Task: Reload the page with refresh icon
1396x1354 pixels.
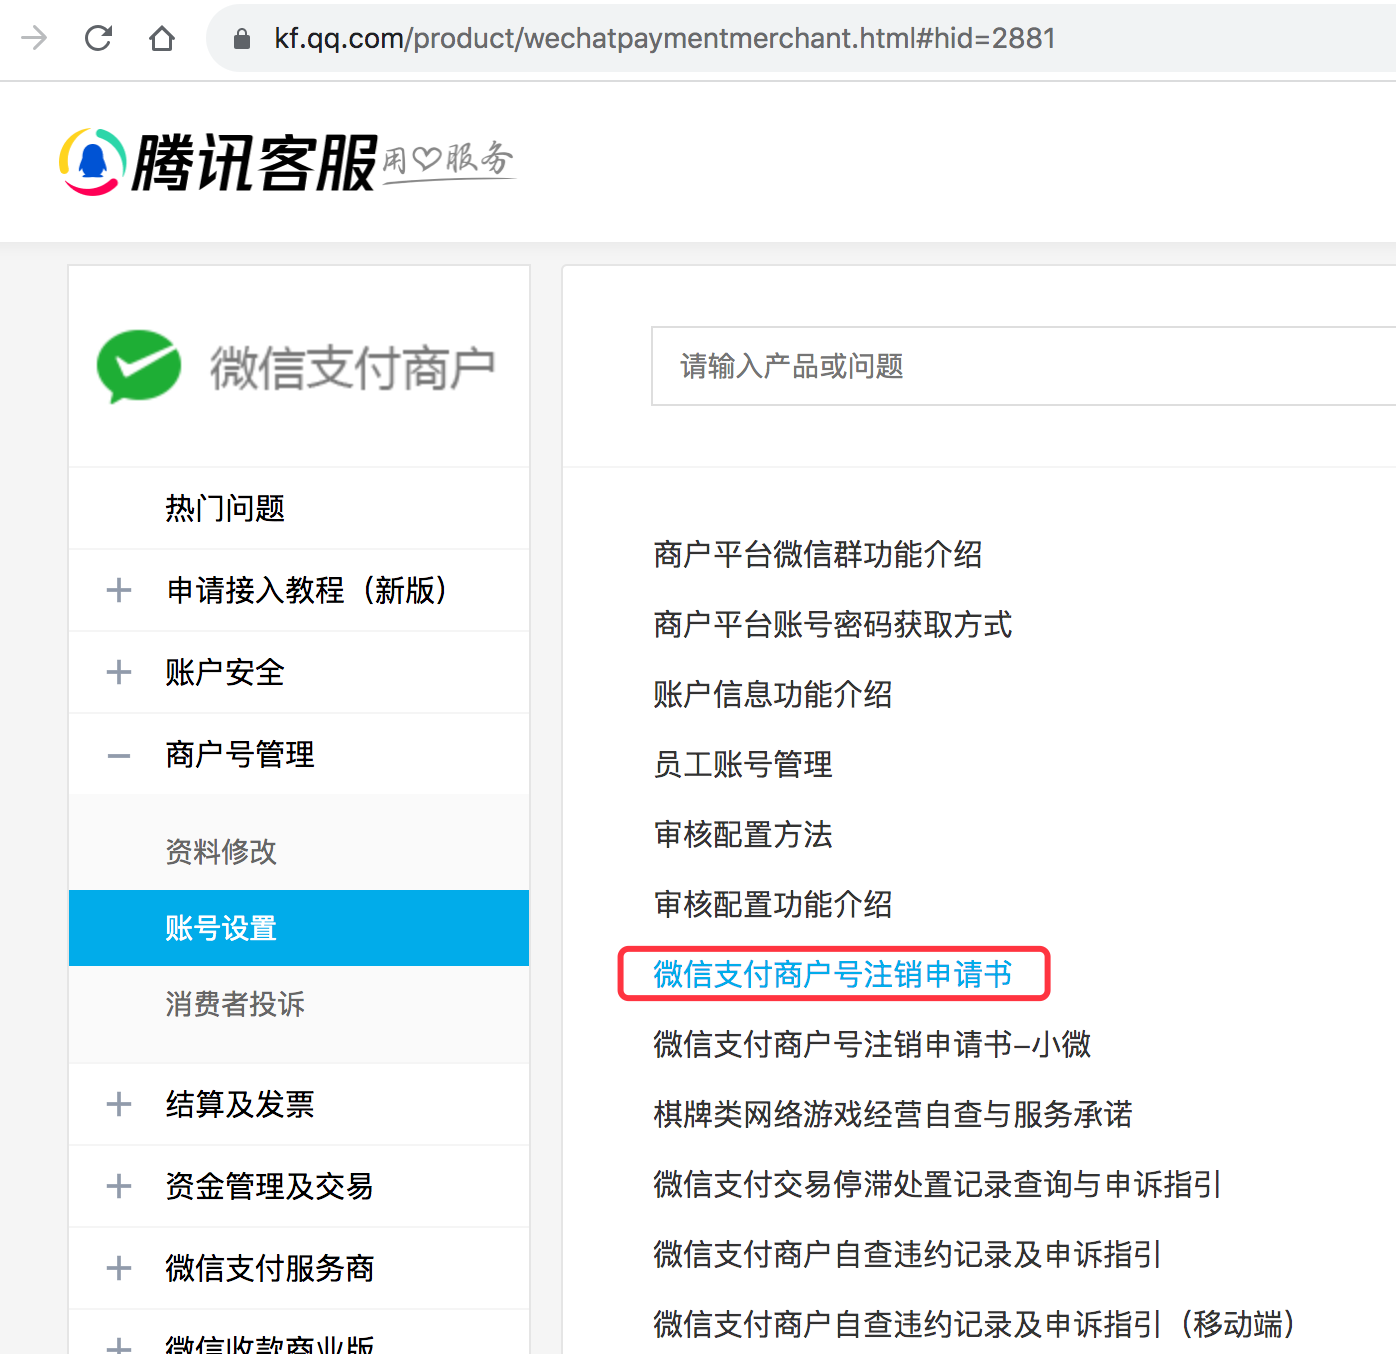Action: tap(98, 38)
